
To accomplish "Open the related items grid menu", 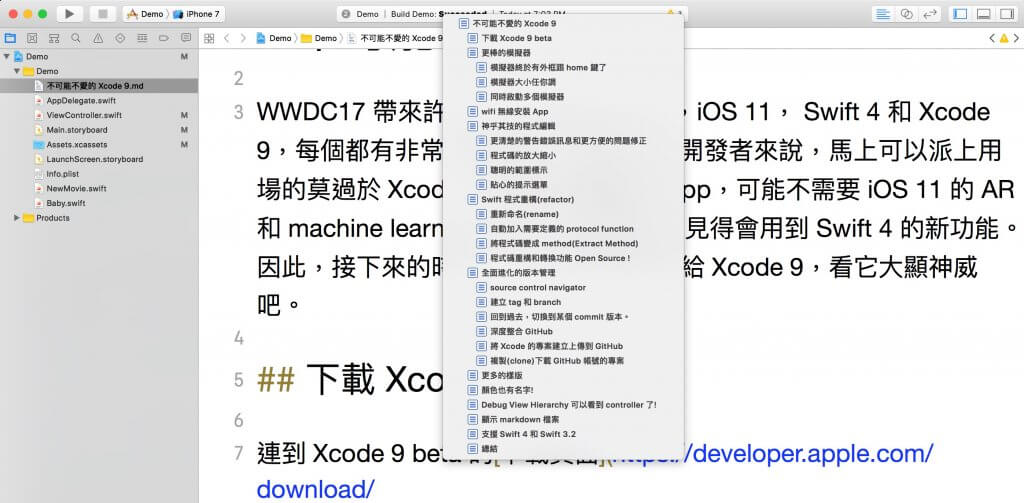I will 209,38.
